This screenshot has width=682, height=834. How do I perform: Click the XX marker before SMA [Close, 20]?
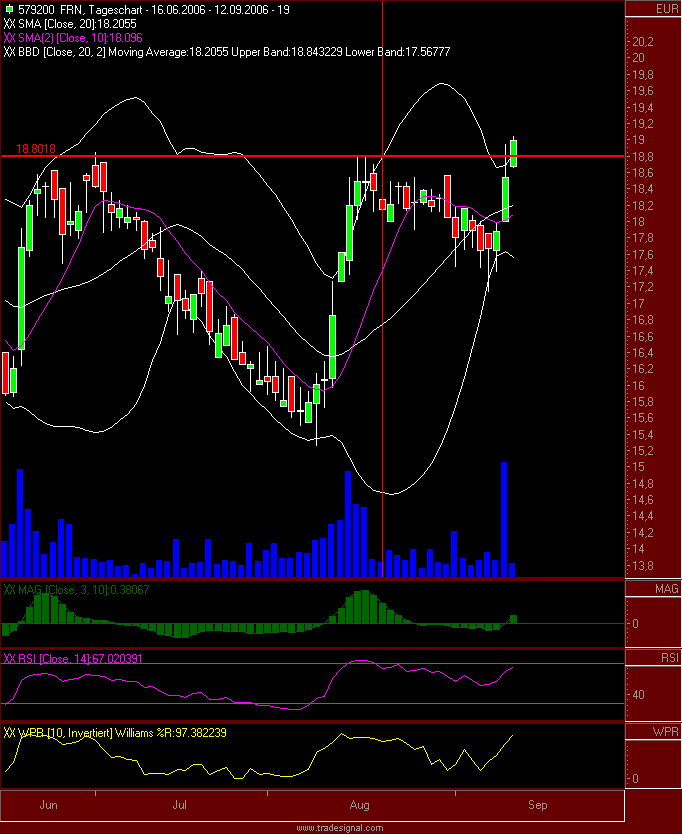click(x=9, y=24)
